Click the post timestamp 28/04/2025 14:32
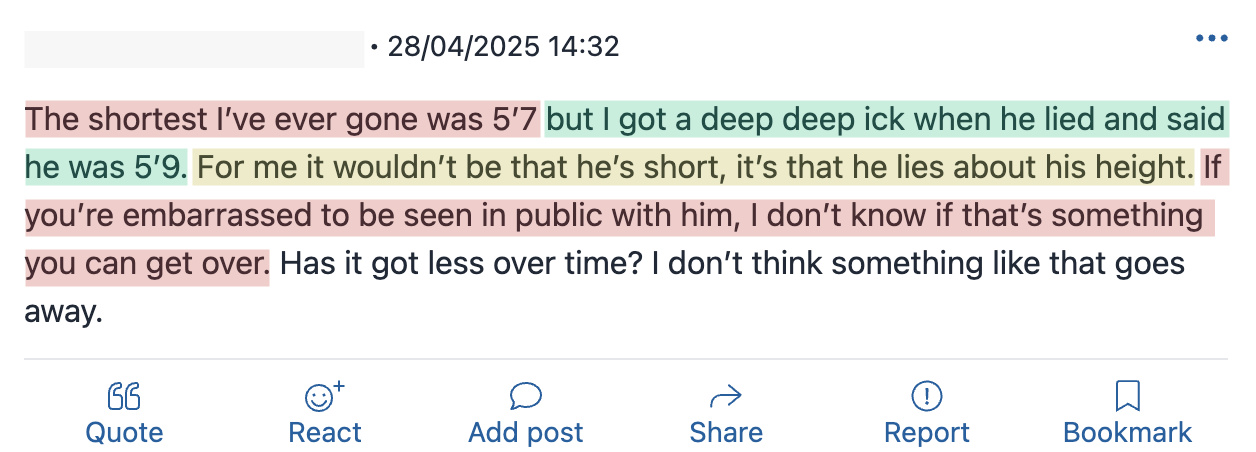The image size is (1256, 452). point(503,46)
